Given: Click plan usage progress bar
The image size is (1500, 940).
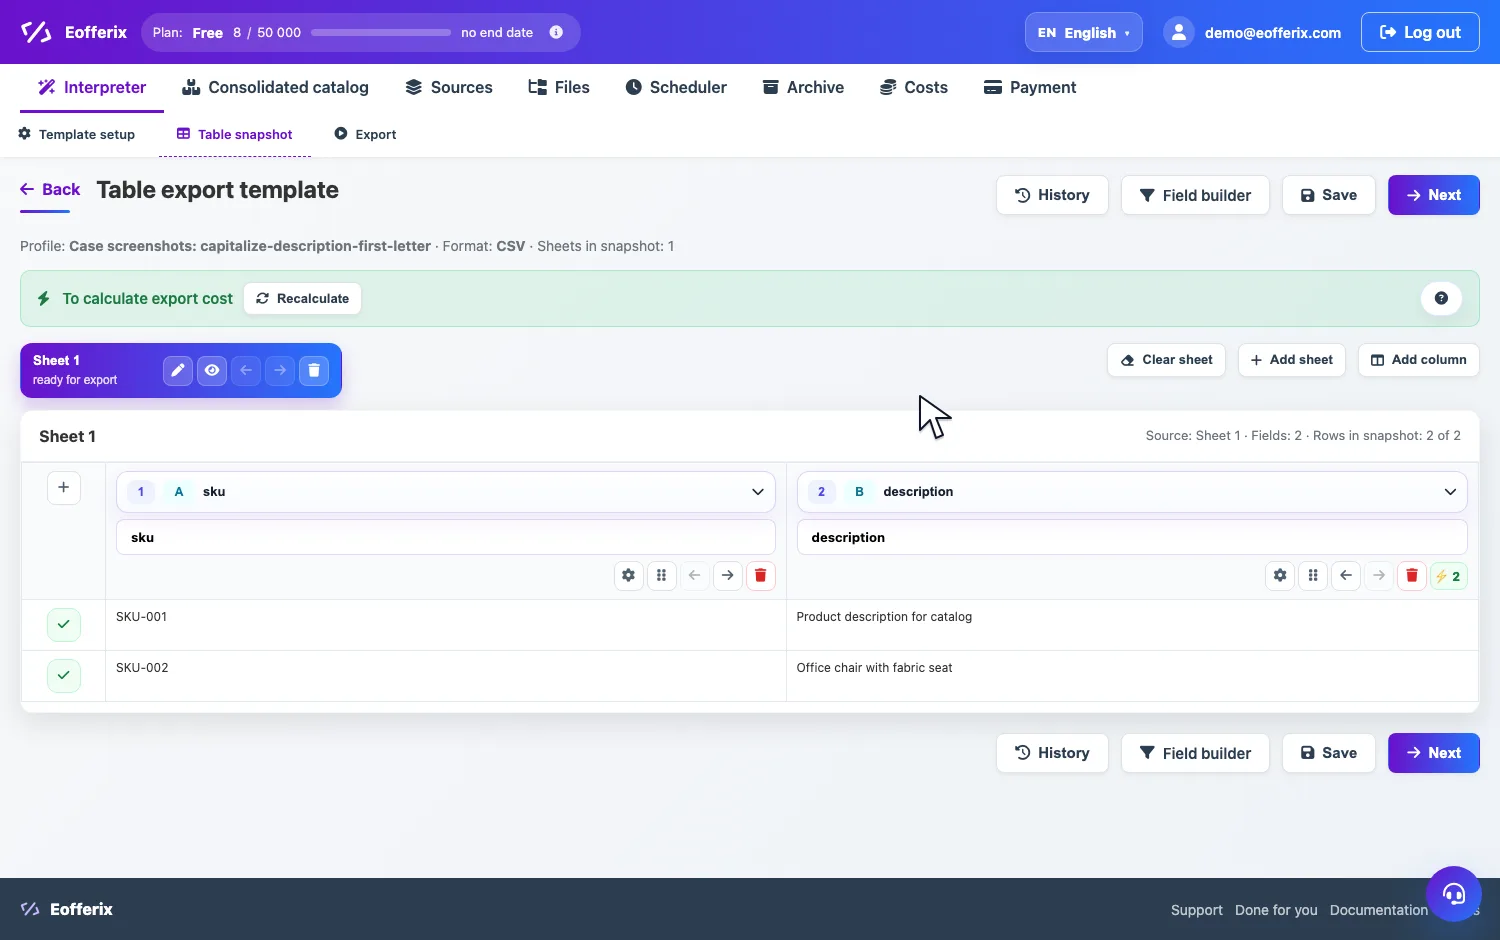Looking at the screenshot, I should click(381, 32).
